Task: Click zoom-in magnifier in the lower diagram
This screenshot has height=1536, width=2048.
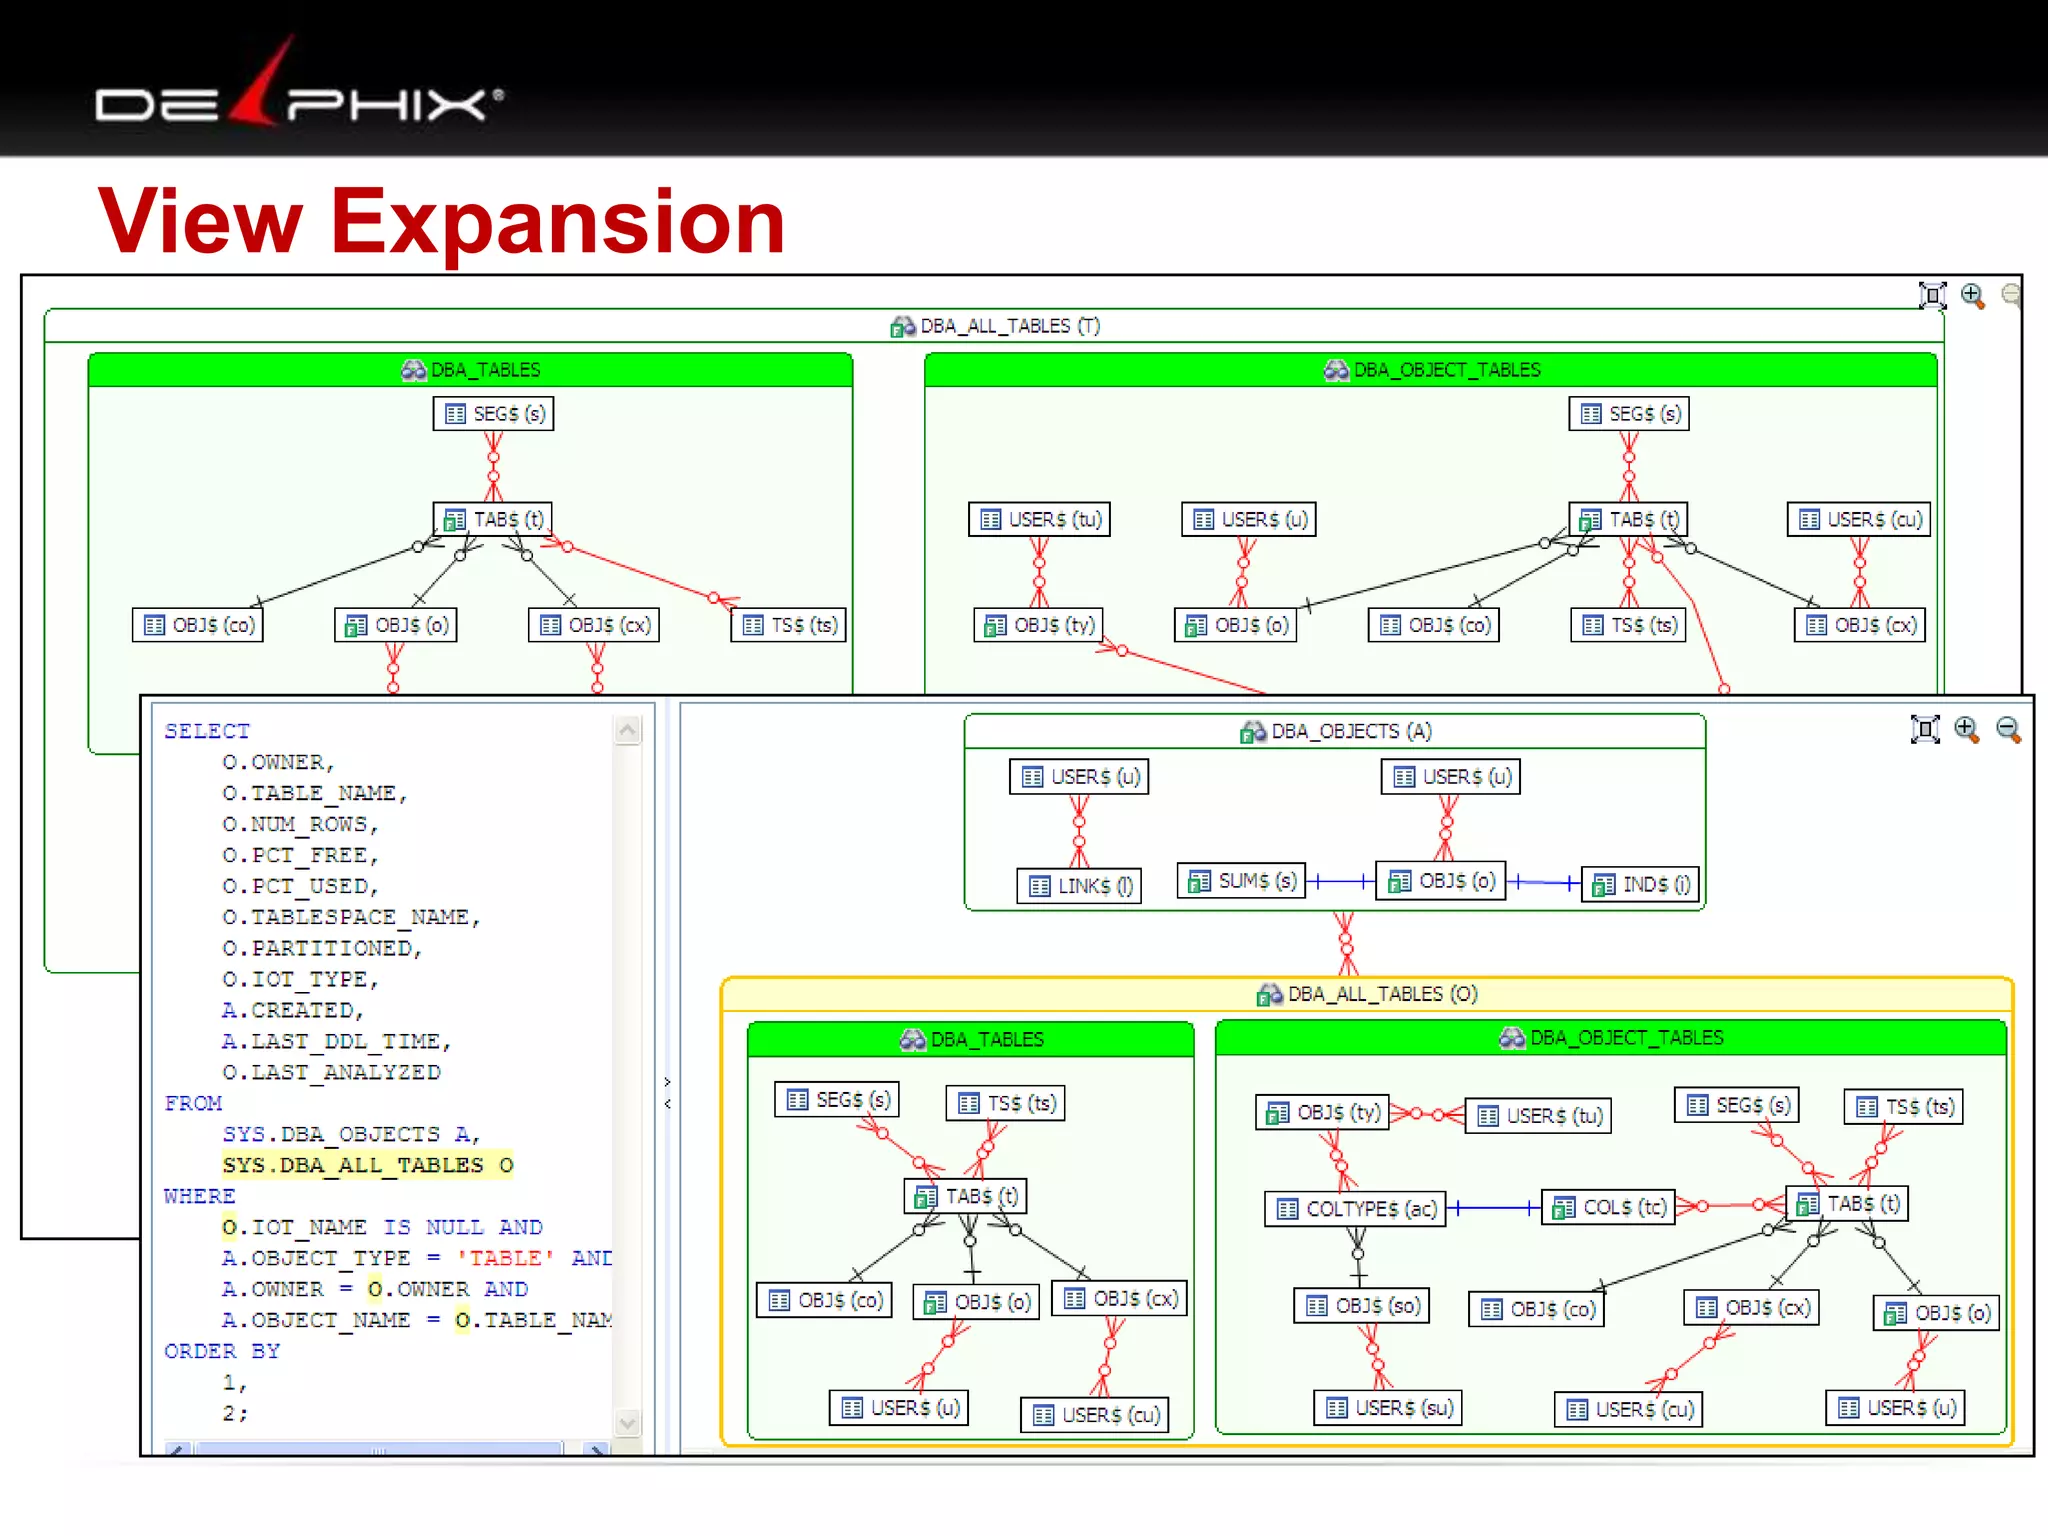Action: 1966,729
